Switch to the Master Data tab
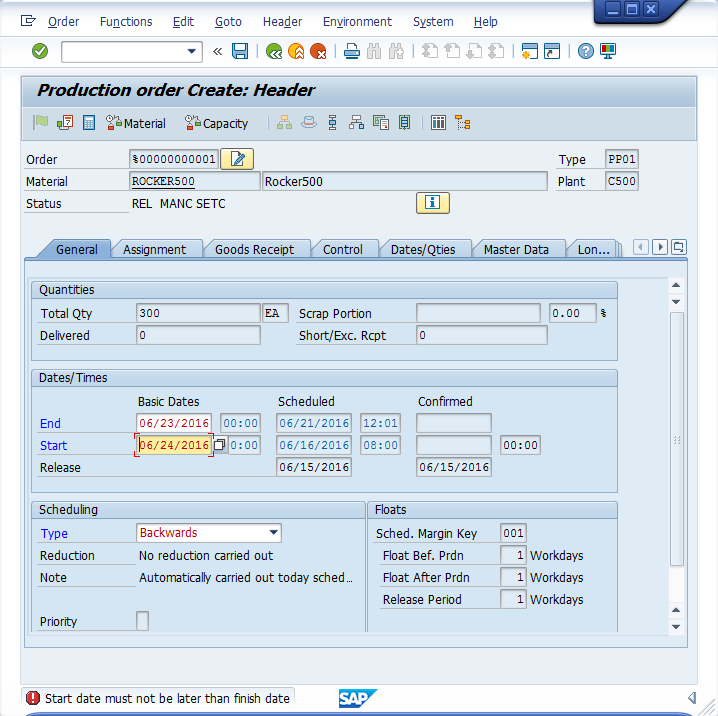 516,250
